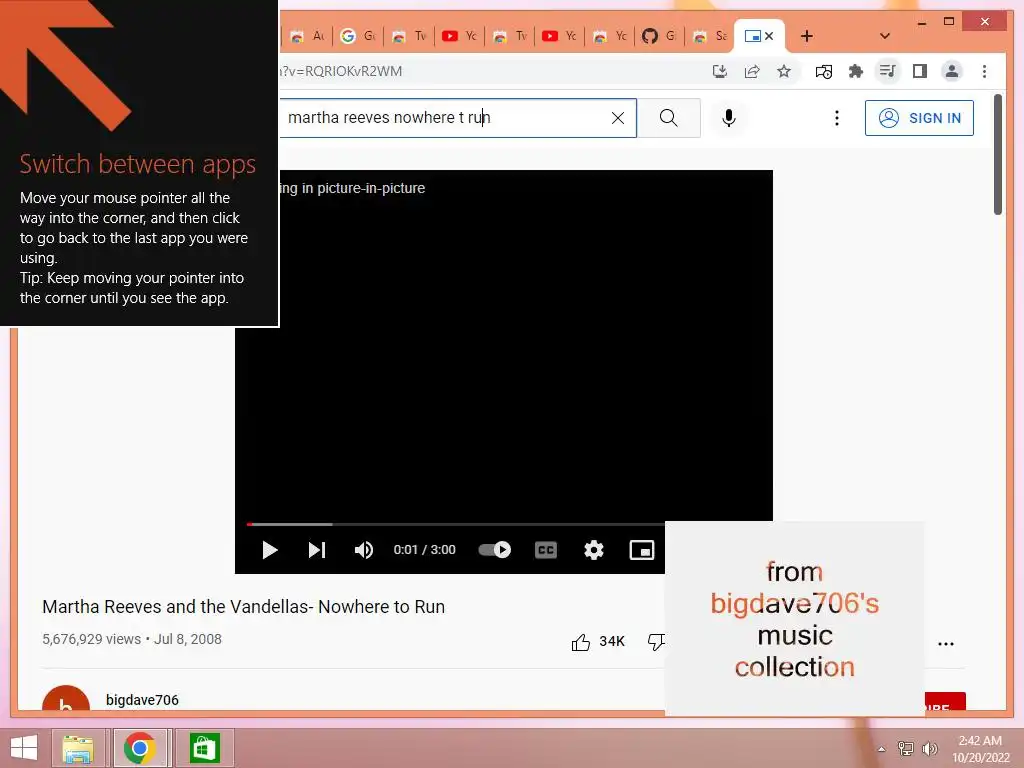This screenshot has height=768, width=1024.
Task: Clear the YouTube search query
Action: (617, 118)
